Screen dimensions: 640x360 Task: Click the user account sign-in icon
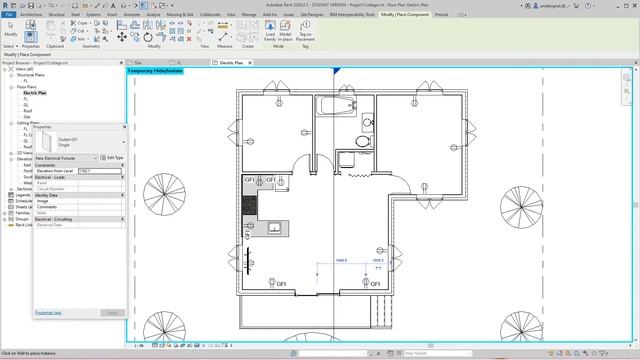pyautogui.click(x=536, y=6)
